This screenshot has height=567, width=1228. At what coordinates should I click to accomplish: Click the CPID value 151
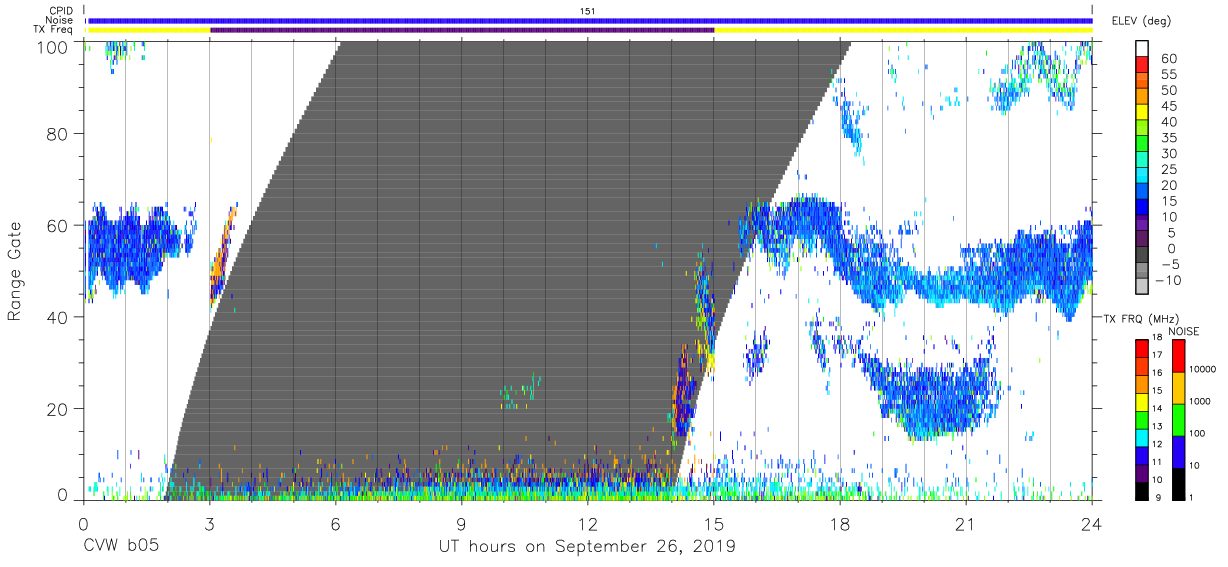(x=588, y=10)
